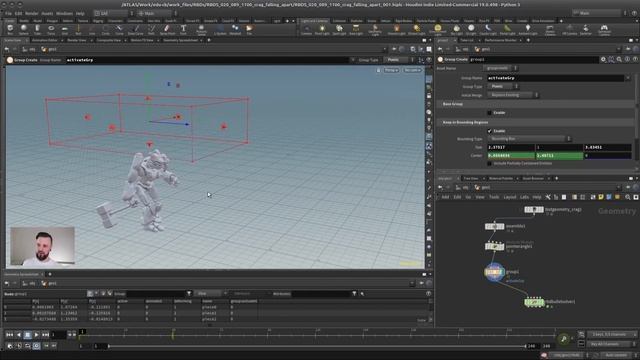Image resolution: width=640 pixels, height=360 pixels.
Task: Switch to the Composite View tab
Action: click(x=109, y=40)
